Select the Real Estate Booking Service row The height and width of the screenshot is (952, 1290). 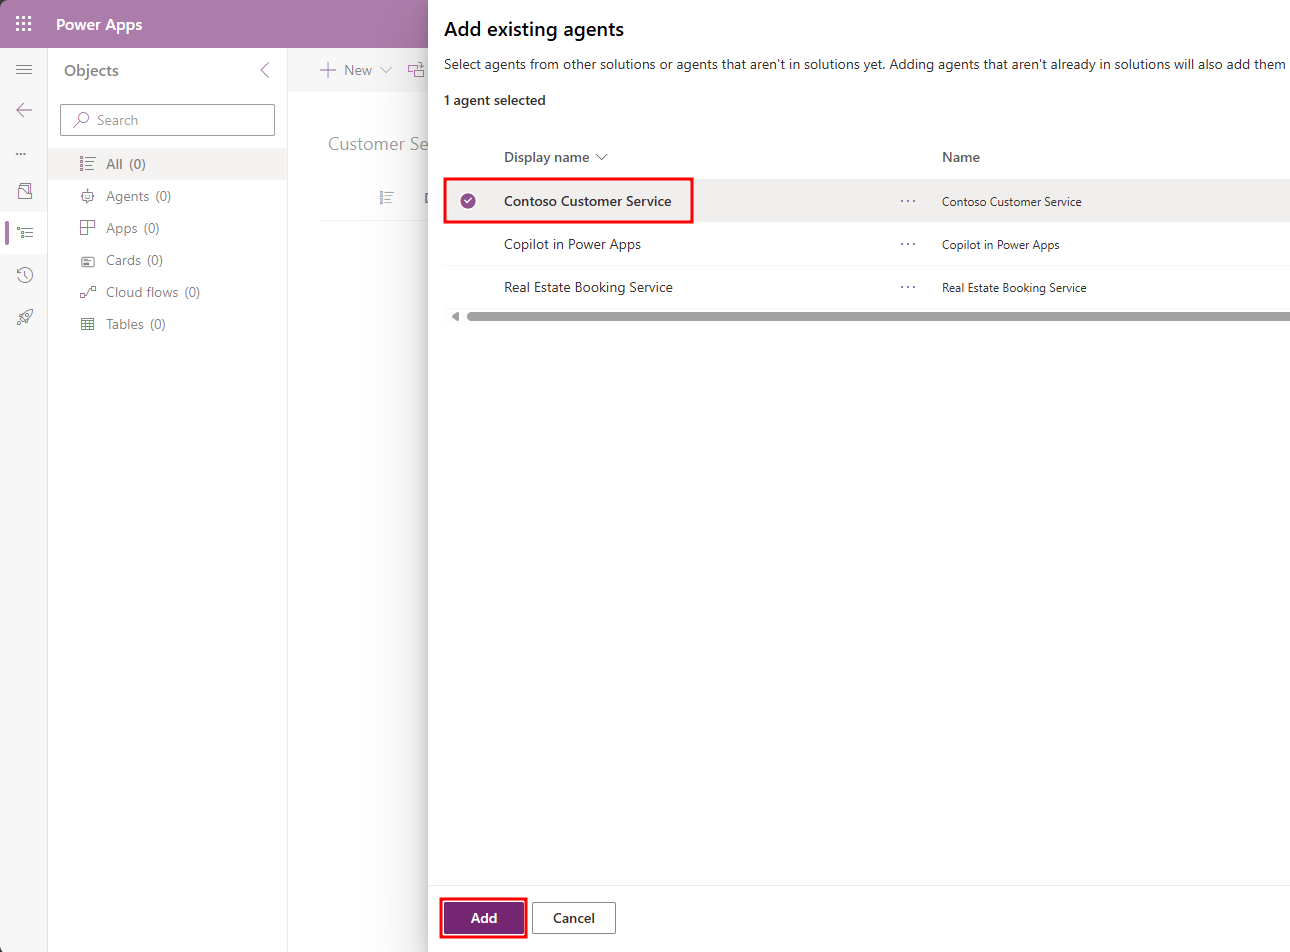click(x=867, y=287)
